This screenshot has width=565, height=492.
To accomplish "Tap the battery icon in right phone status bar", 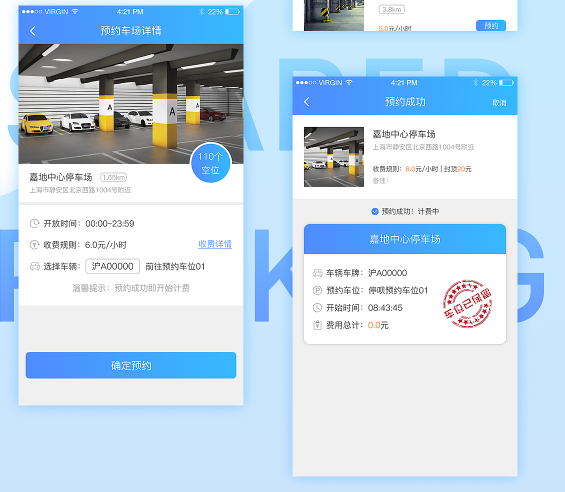I will (x=506, y=83).
